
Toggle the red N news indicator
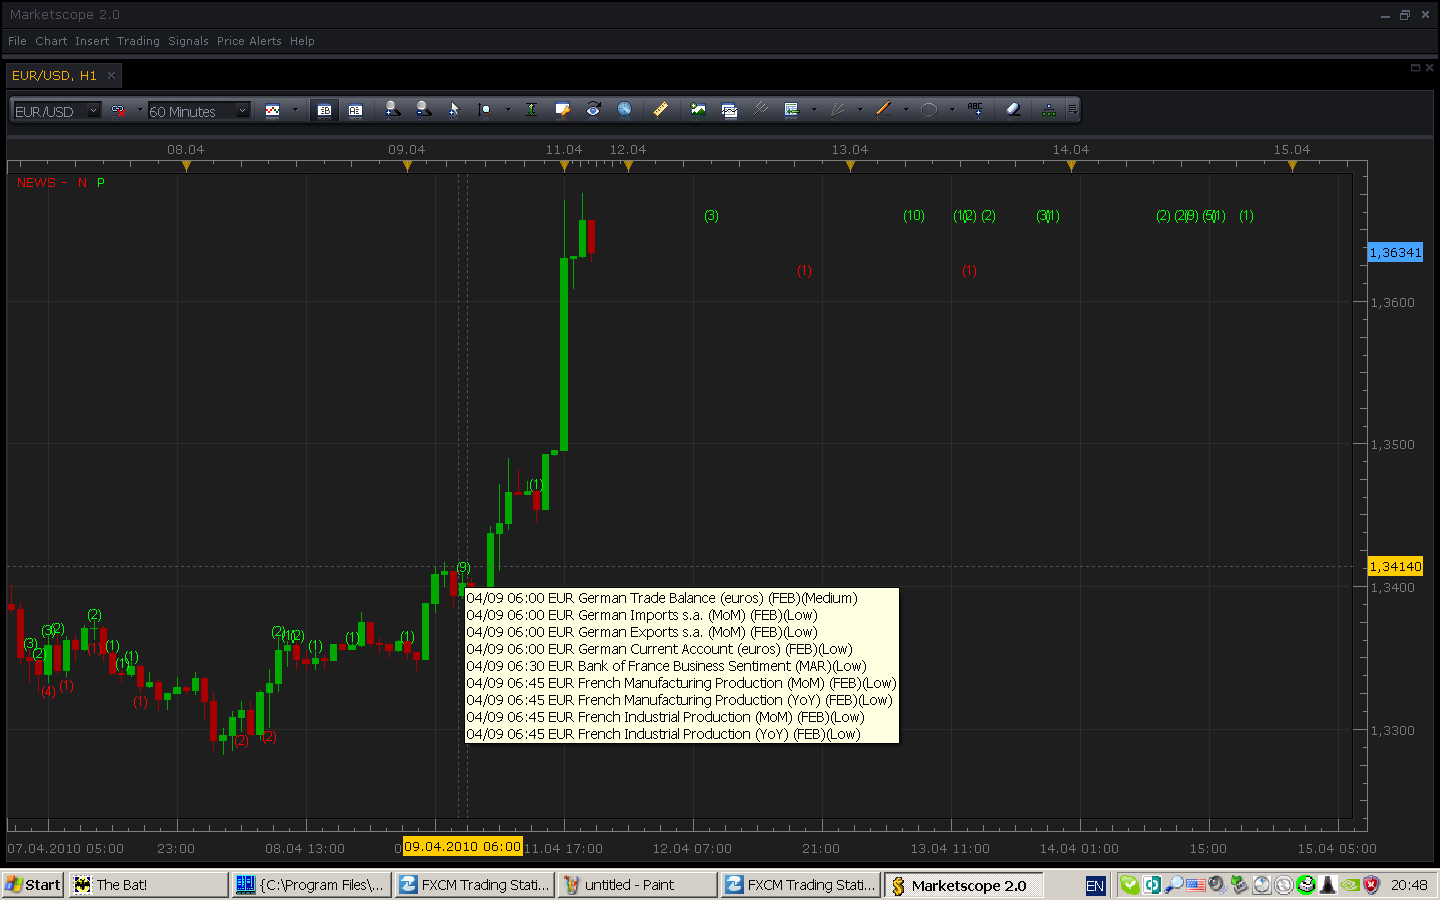pos(82,183)
